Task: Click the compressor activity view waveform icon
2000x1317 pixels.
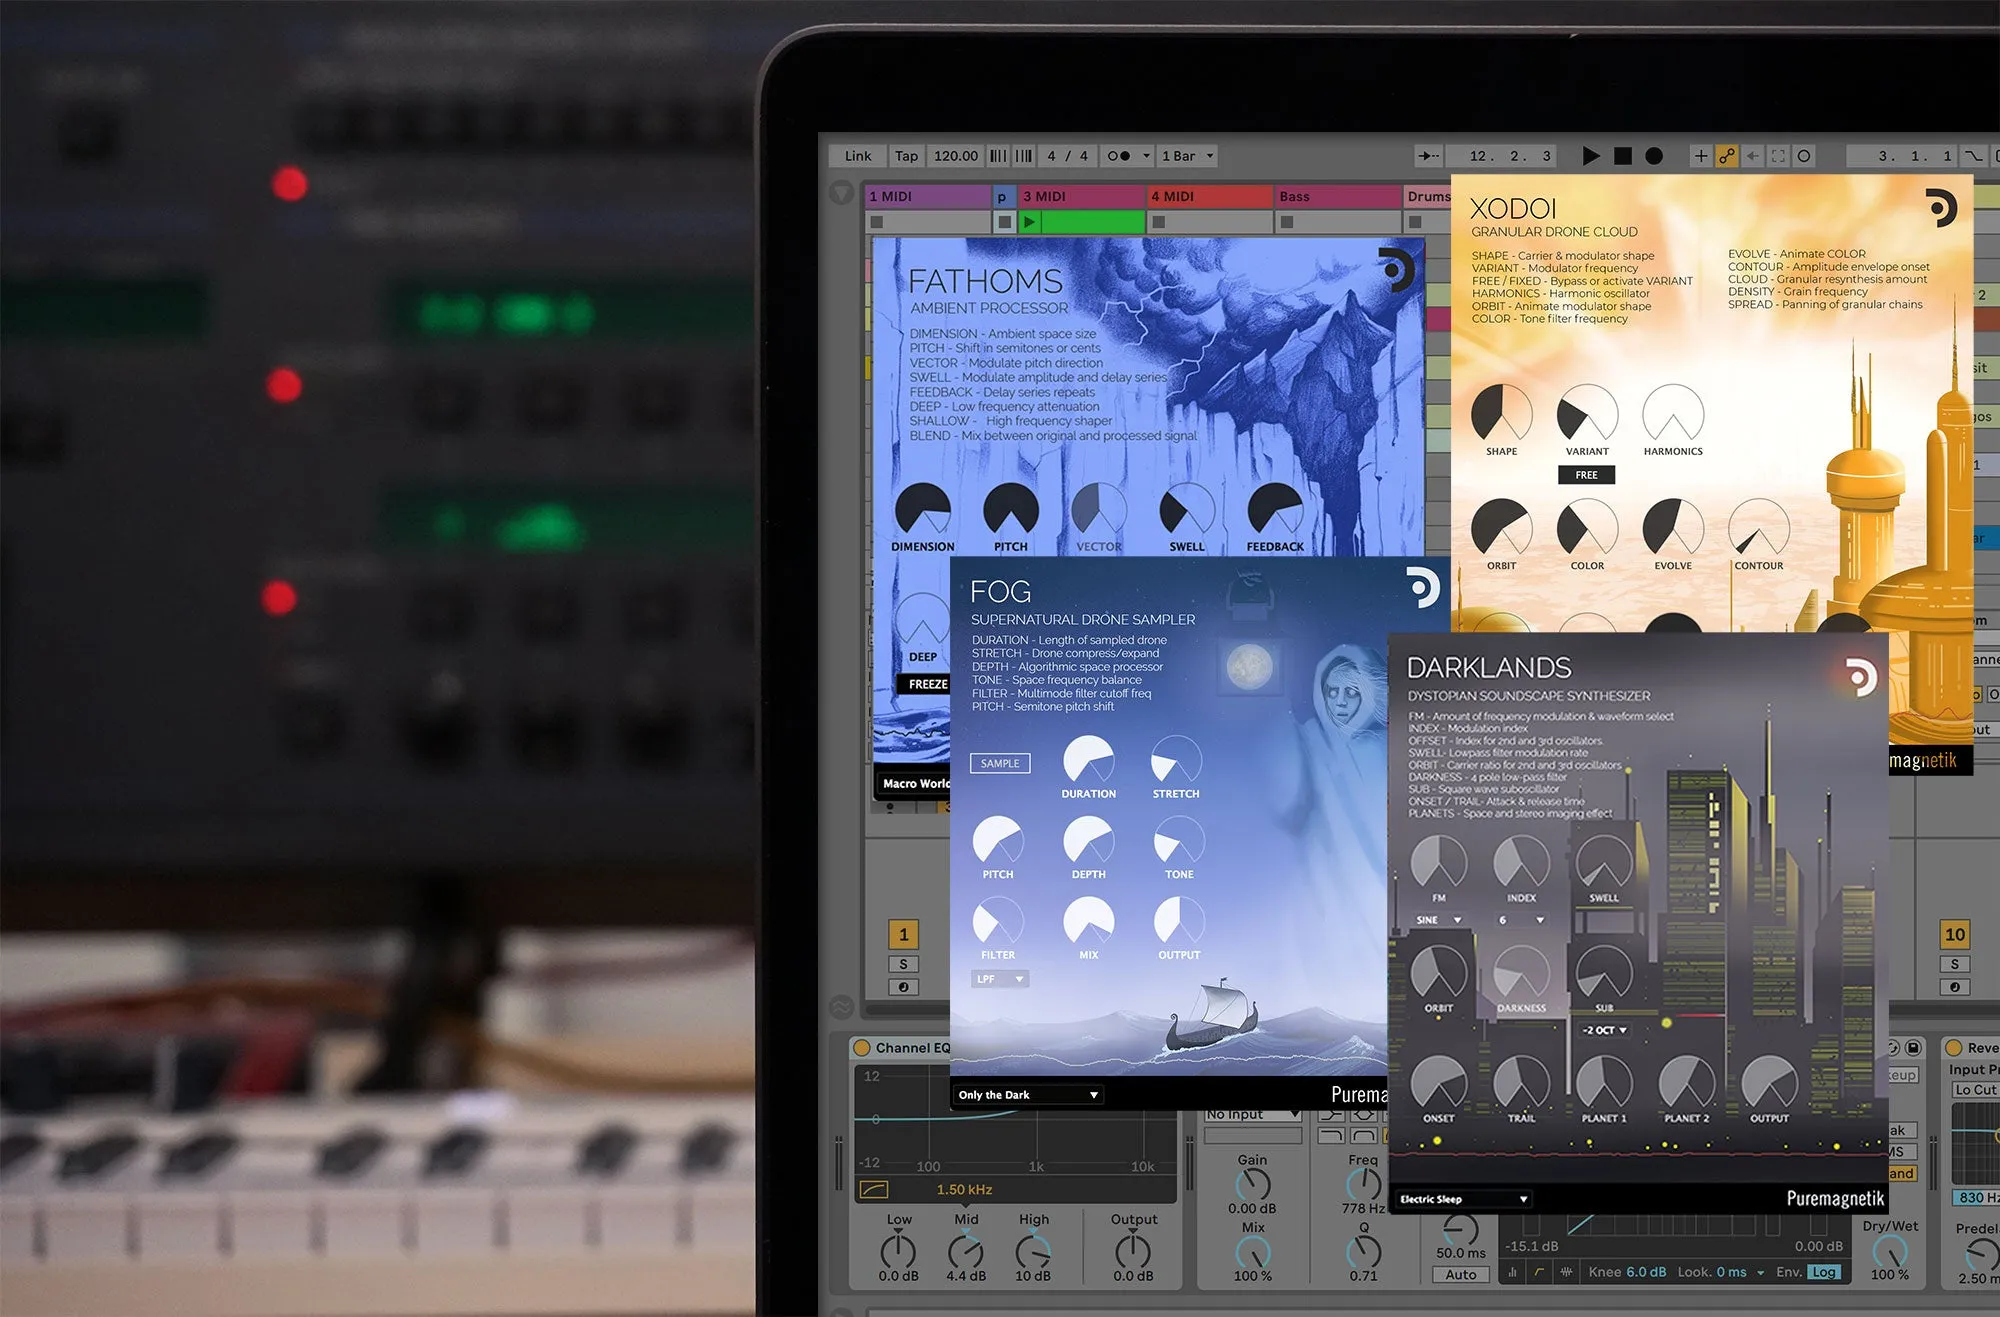Action: tap(1566, 1273)
